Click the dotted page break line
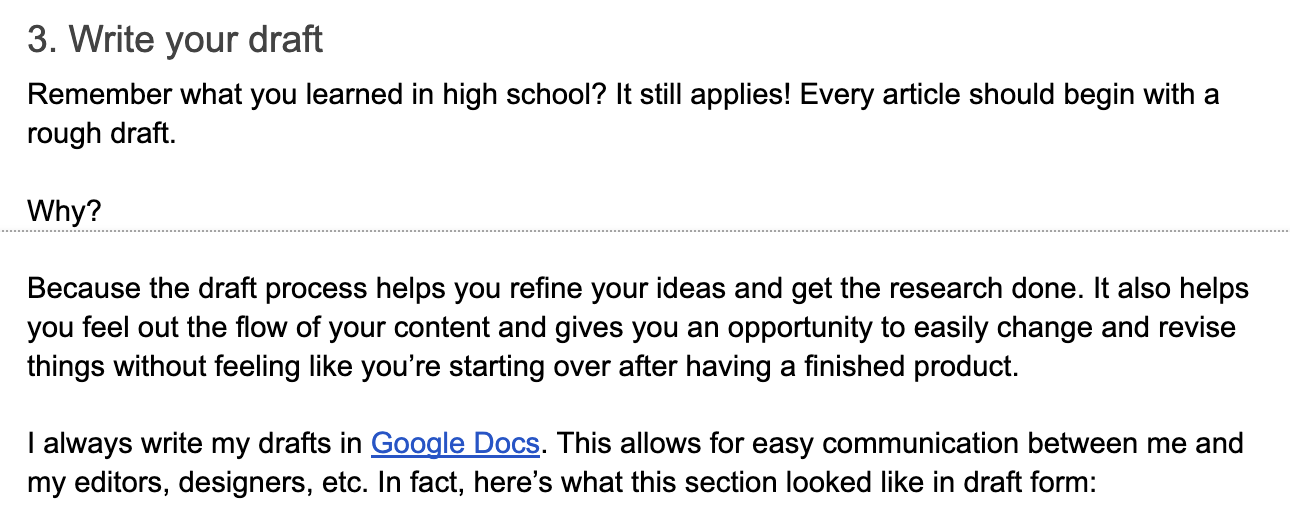Image resolution: width=1290 pixels, height=524 pixels. pos(645,231)
